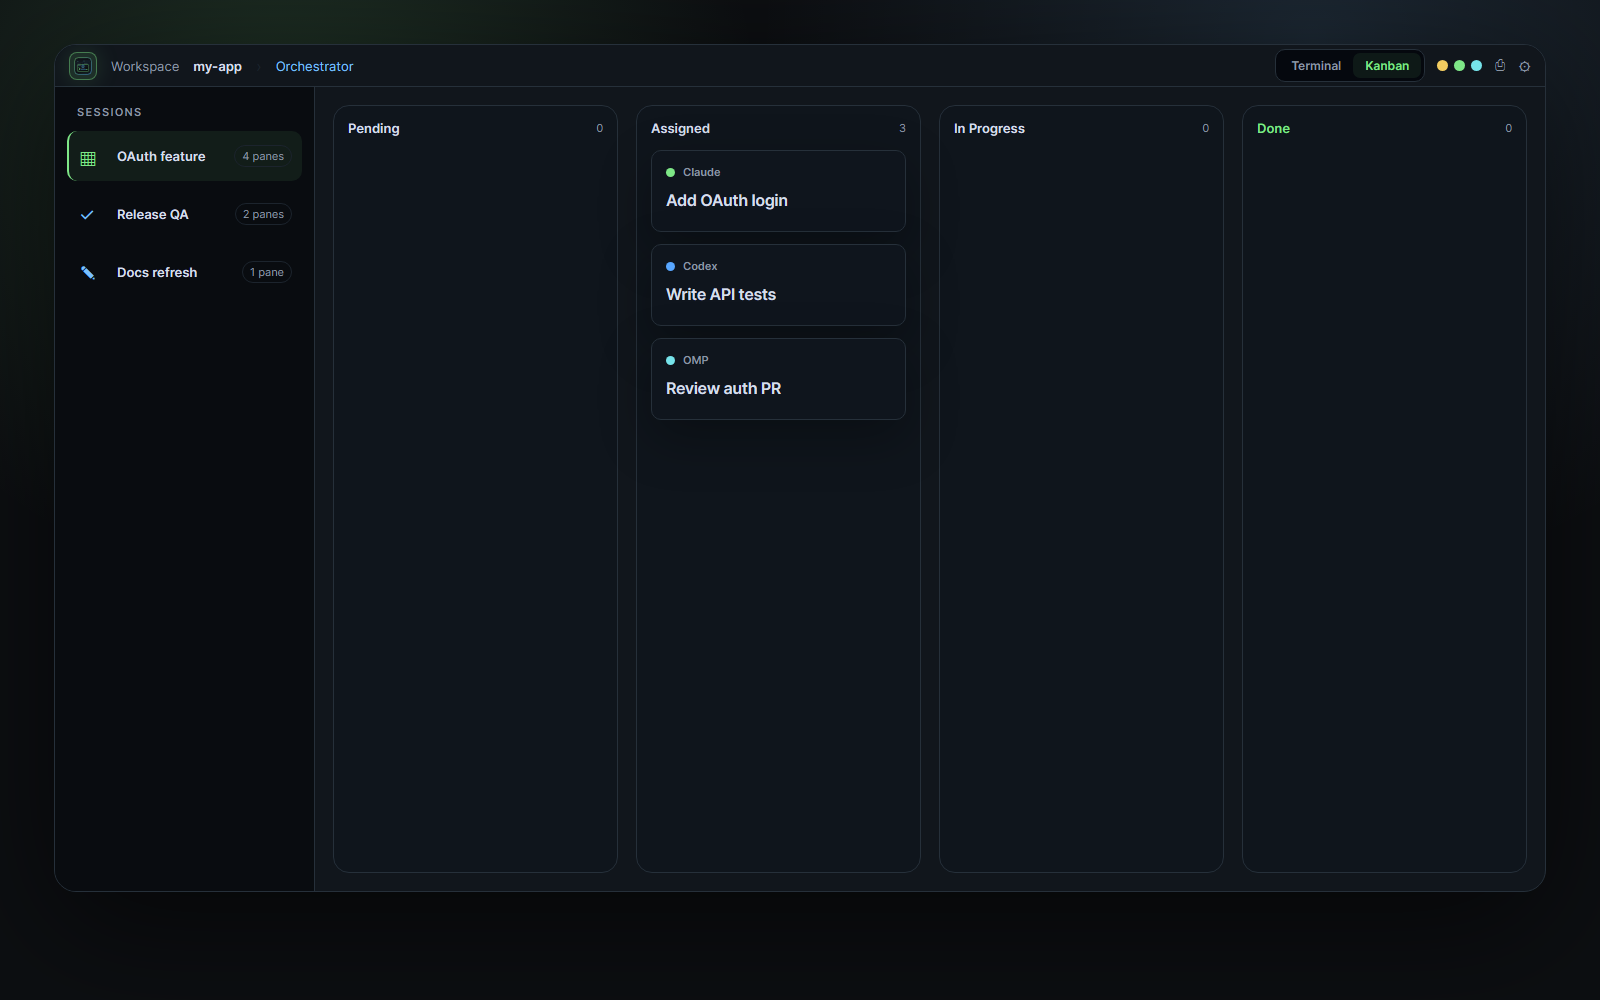Click the cyan dot in header
The image size is (1600, 1000).
pyautogui.click(x=1476, y=66)
